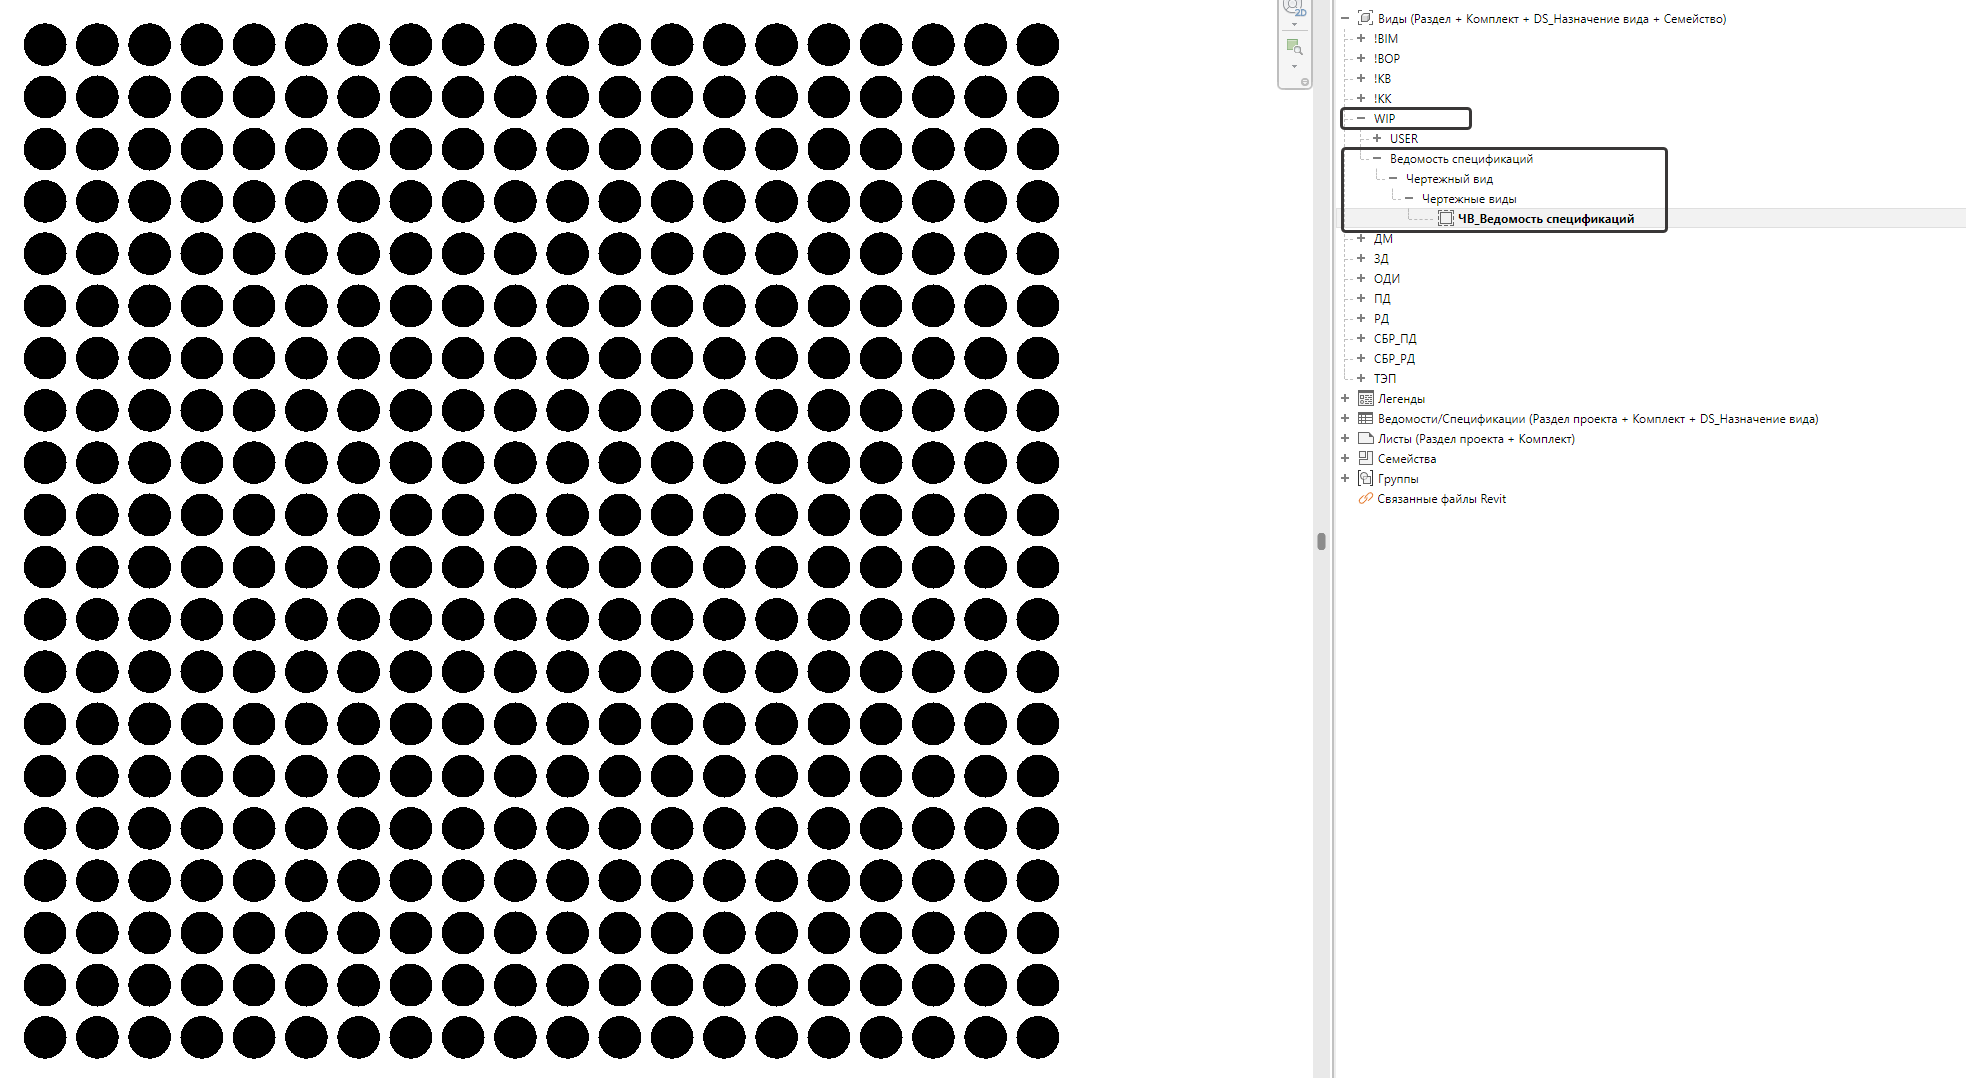
Task: Select the ЧВ_Ведомость спецификаций drafting view
Action: (1545, 219)
